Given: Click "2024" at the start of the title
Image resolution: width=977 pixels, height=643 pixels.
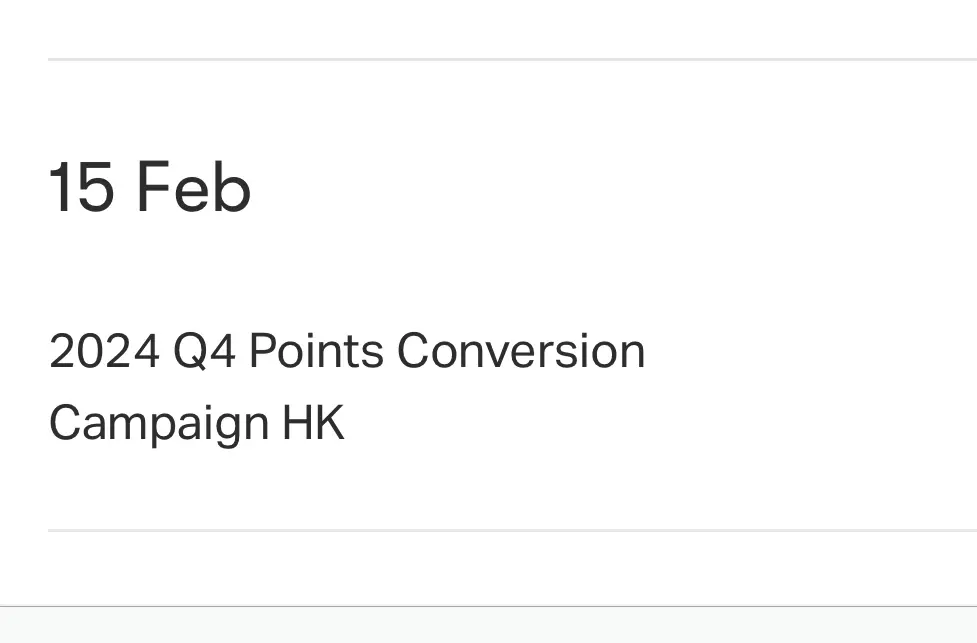Looking at the screenshot, I should point(104,351).
